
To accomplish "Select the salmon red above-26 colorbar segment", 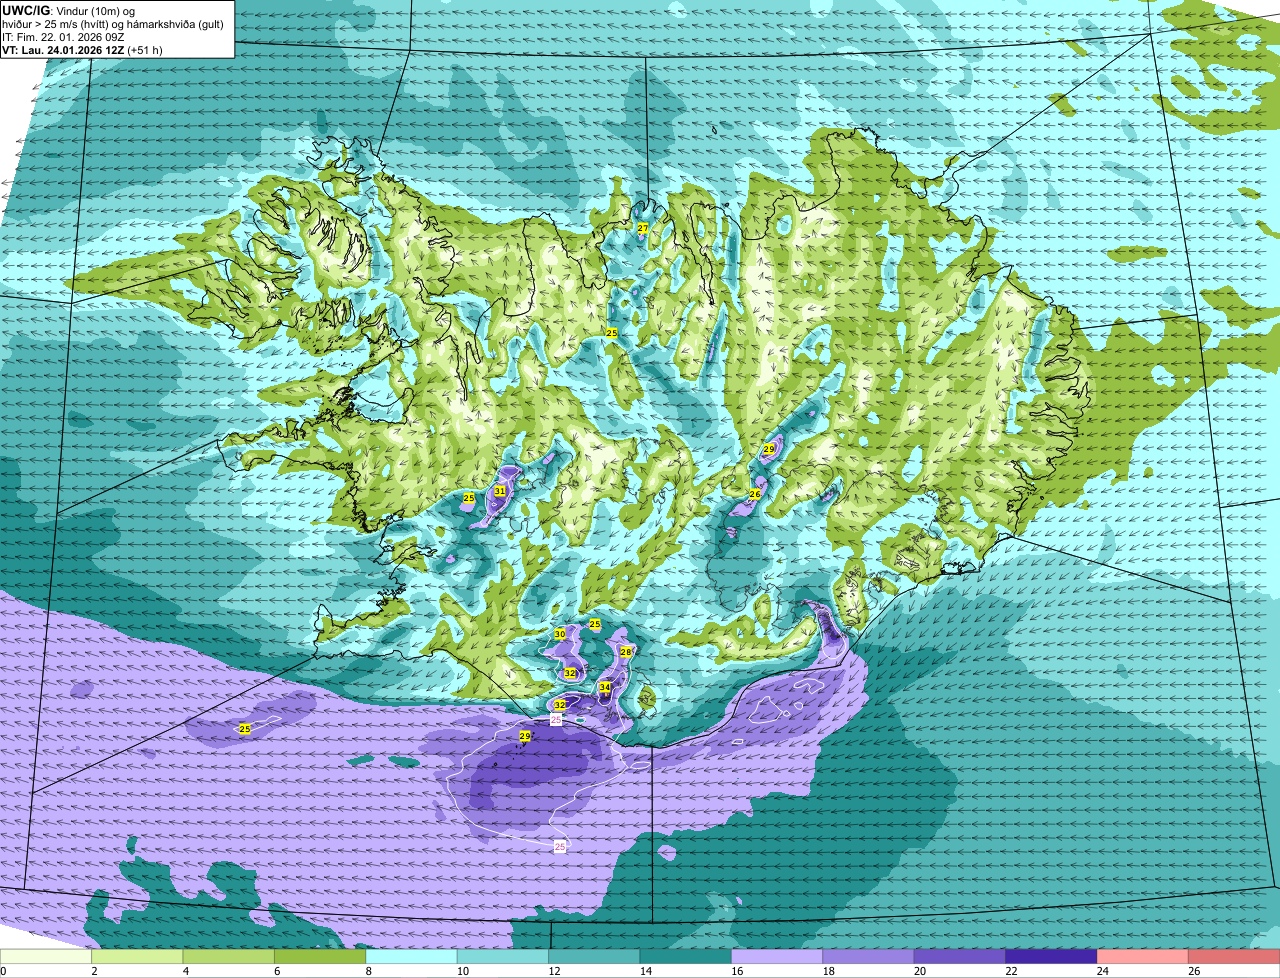I will [1235, 957].
